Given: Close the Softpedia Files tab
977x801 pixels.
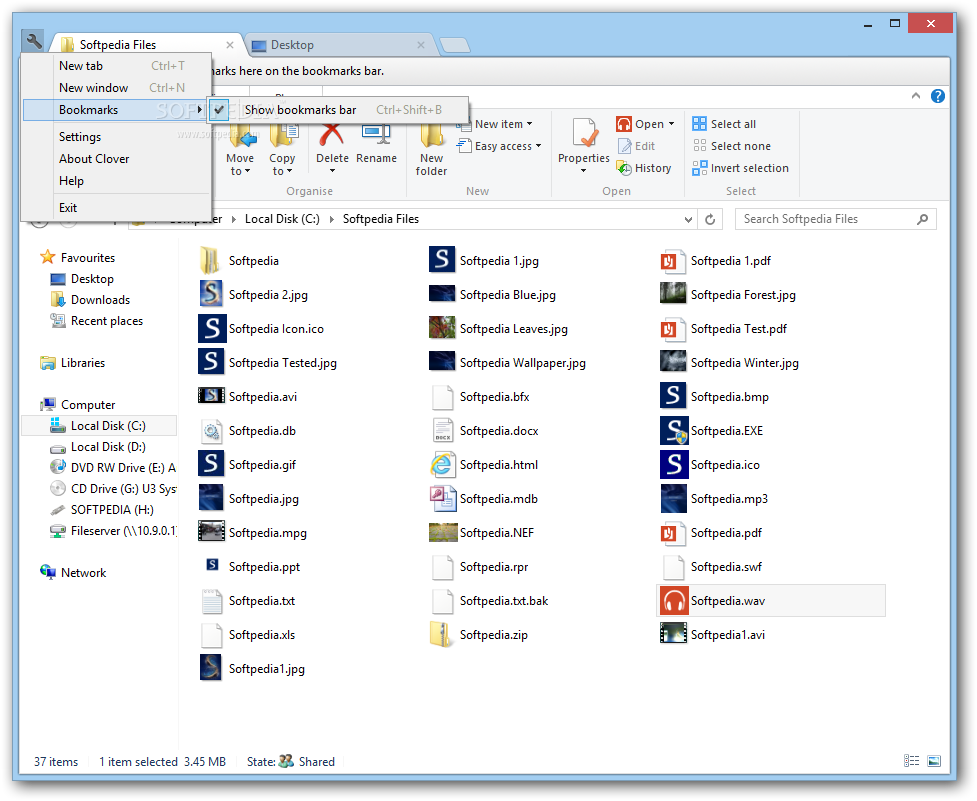Looking at the screenshot, I should tap(230, 45).
